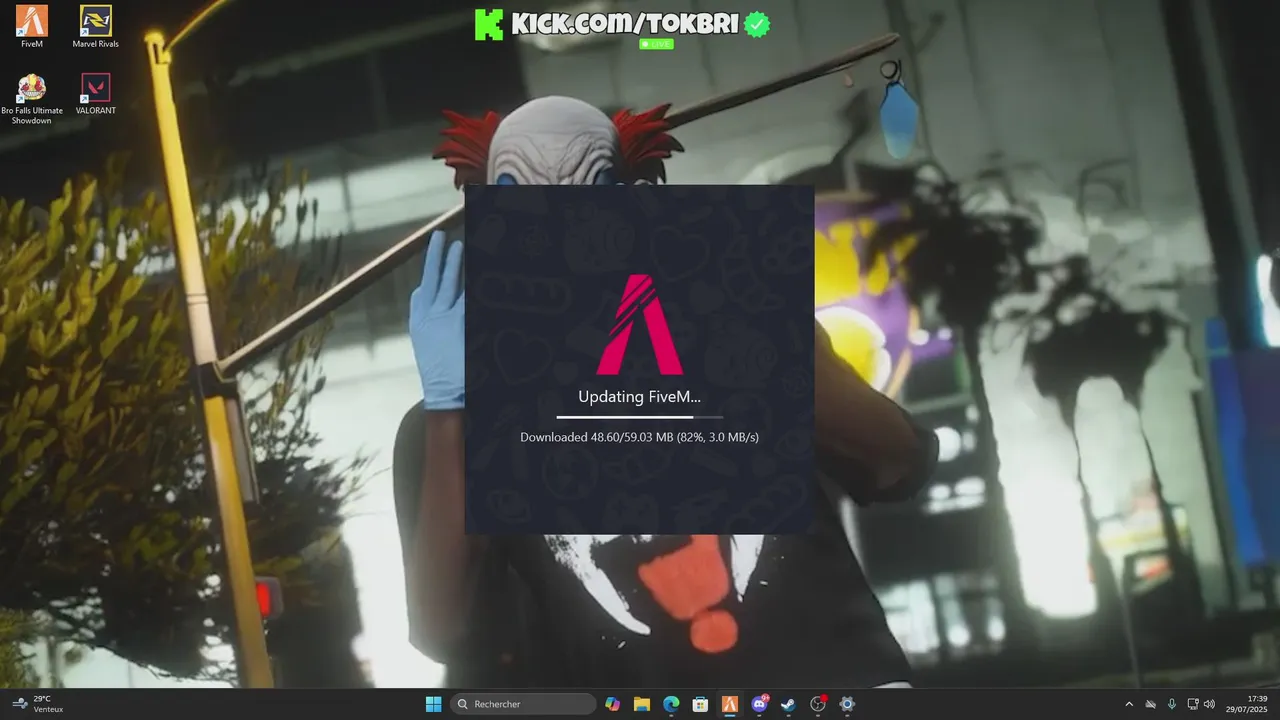Click the FiveM logo in updater window
The image size is (1280, 720).
tap(640, 324)
